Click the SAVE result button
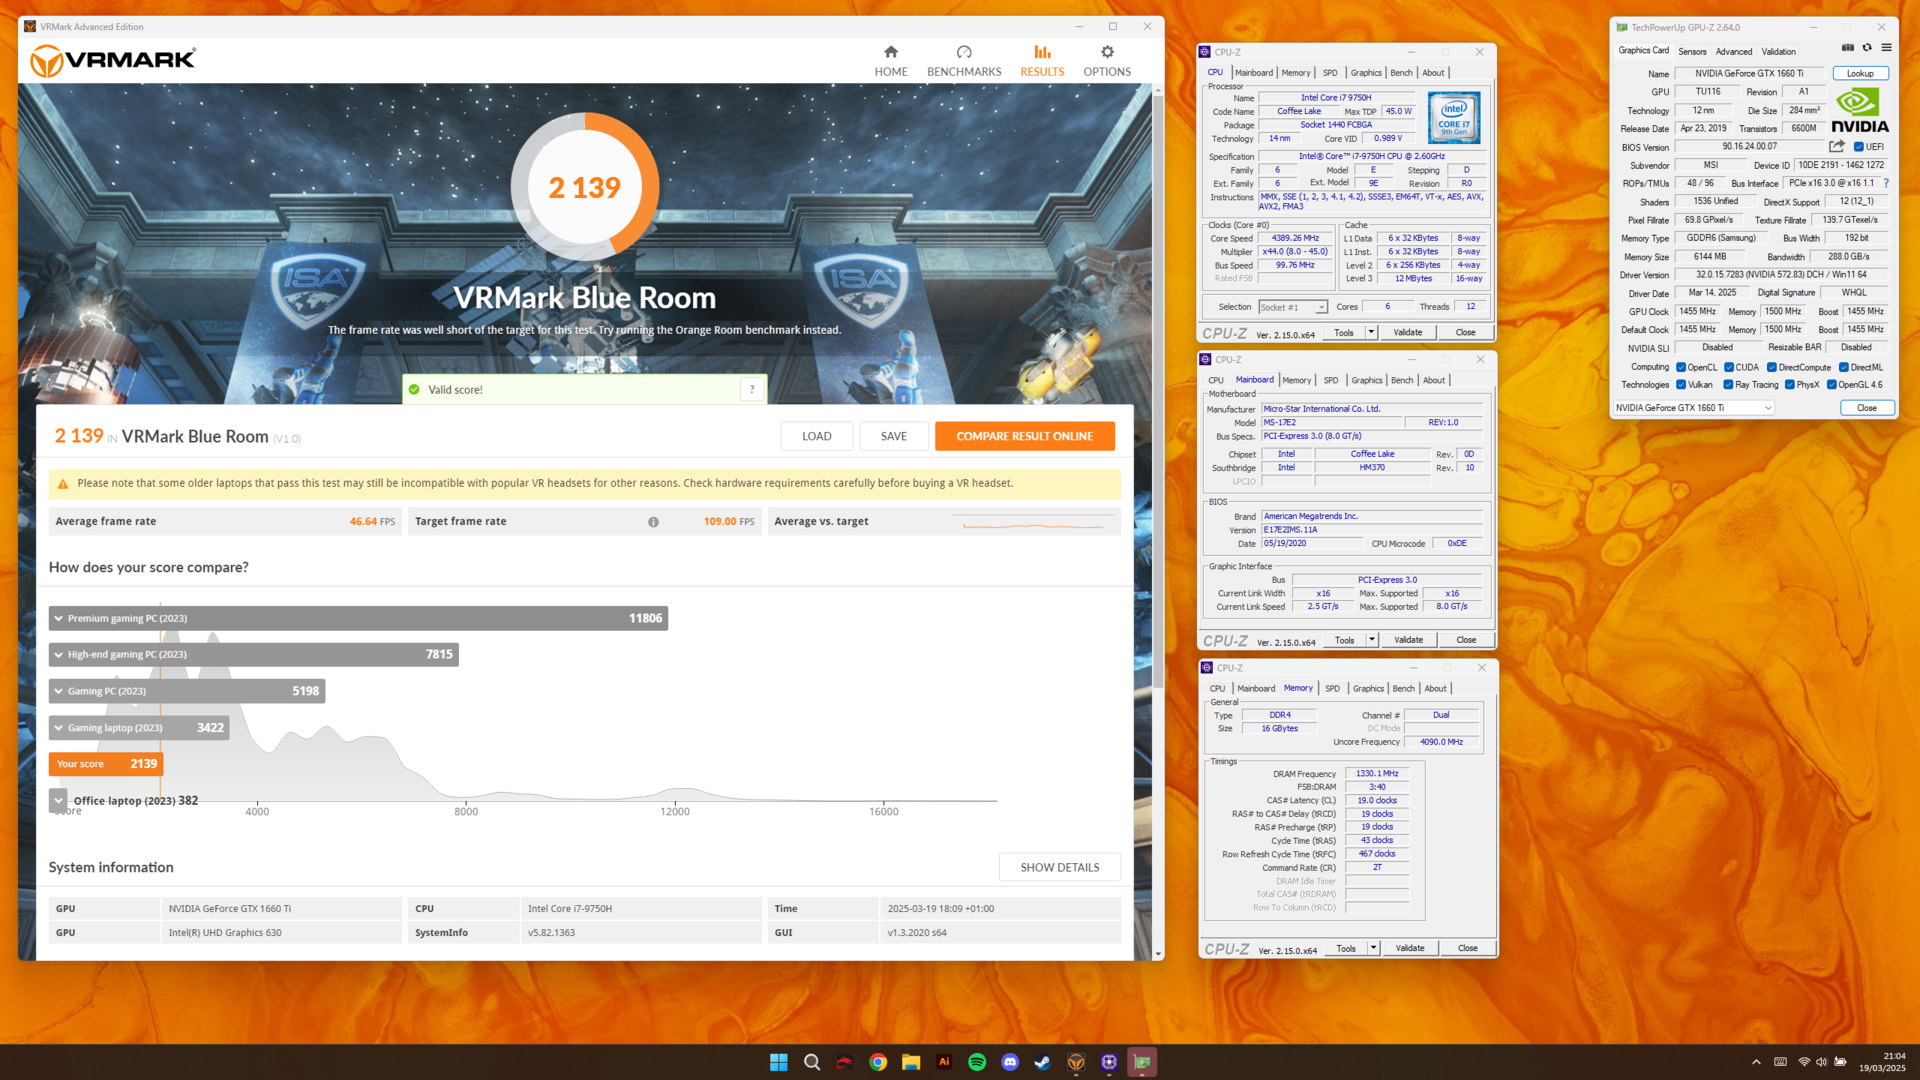The height and width of the screenshot is (1080, 1920). 893,436
